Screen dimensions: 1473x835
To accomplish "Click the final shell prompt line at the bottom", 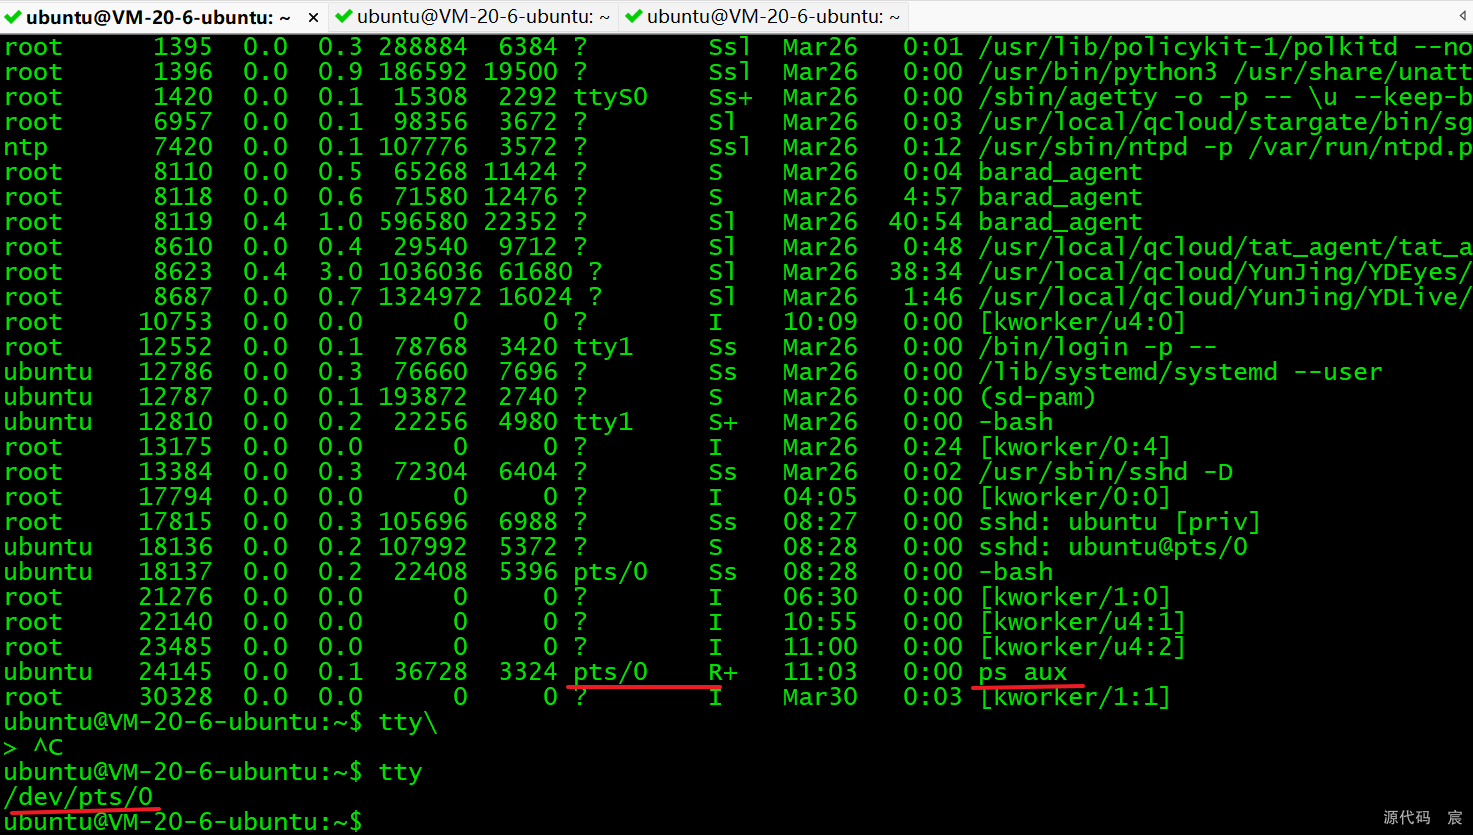I will point(183,823).
